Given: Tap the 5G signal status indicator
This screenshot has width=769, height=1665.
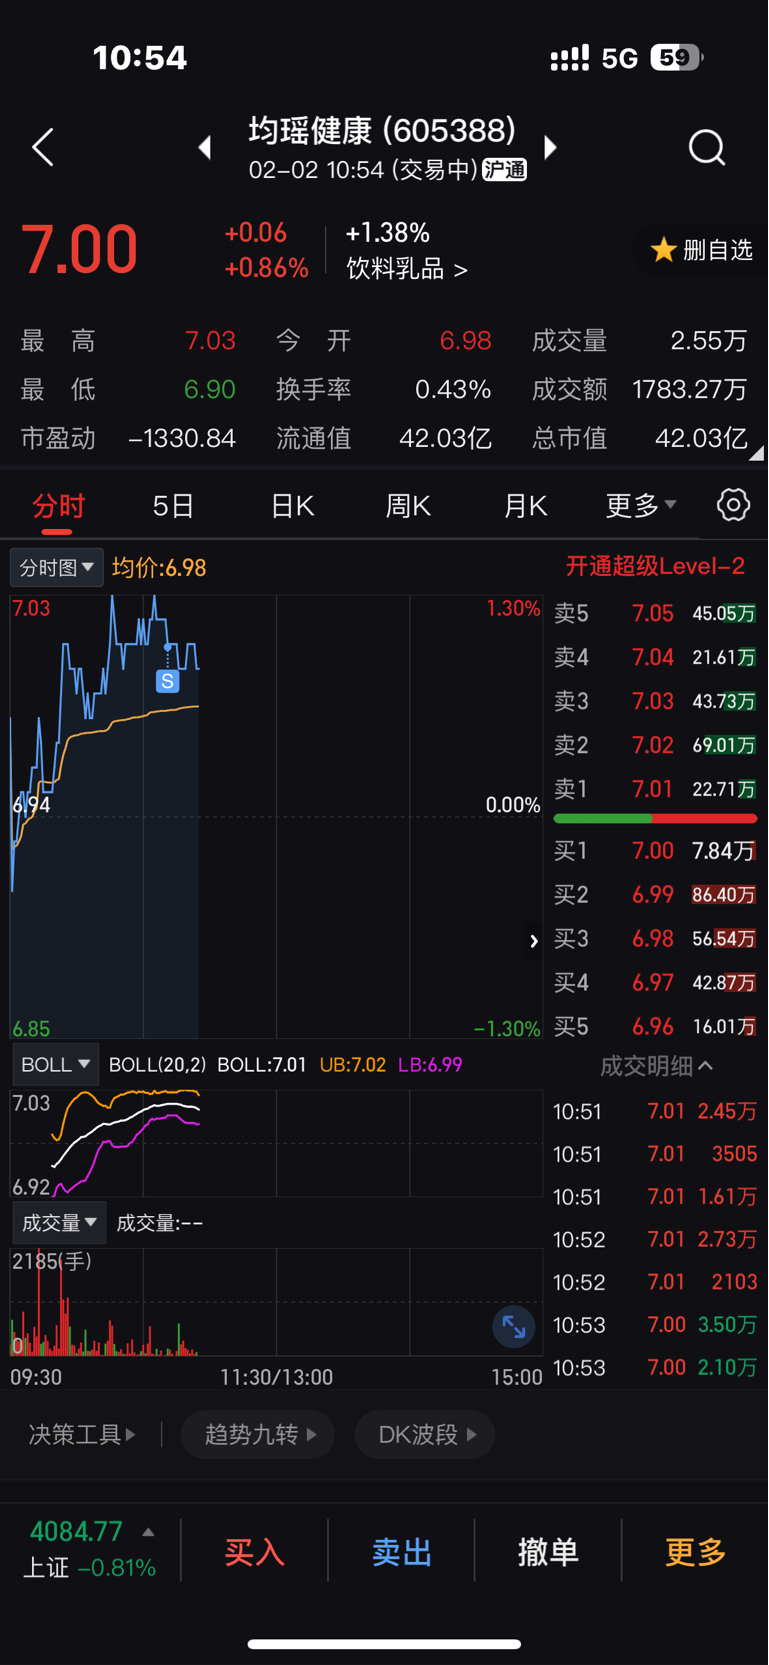Looking at the screenshot, I should [x=619, y=58].
